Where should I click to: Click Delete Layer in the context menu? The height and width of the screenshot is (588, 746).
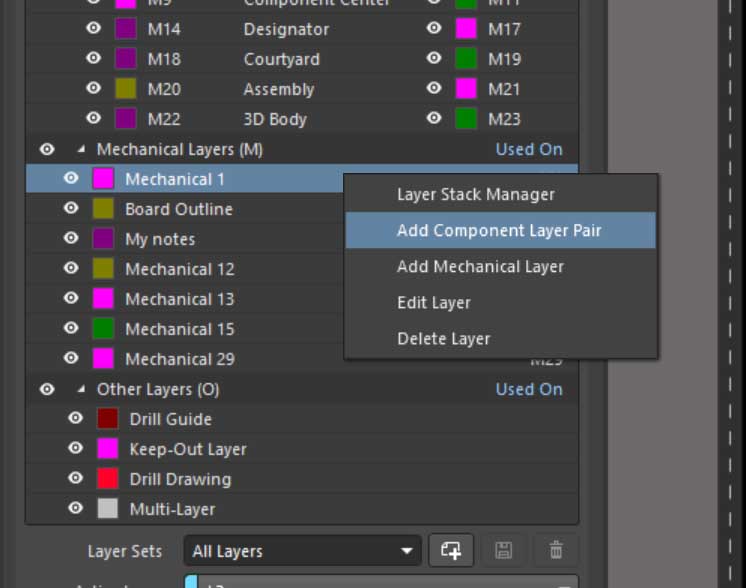pyautogui.click(x=443, y=339)
